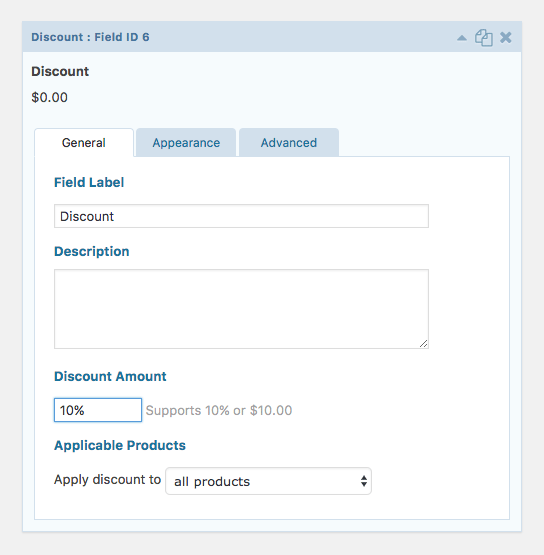544x555 pixels.
Task: Duplicate this Discount field
Action: pos(484,38)
